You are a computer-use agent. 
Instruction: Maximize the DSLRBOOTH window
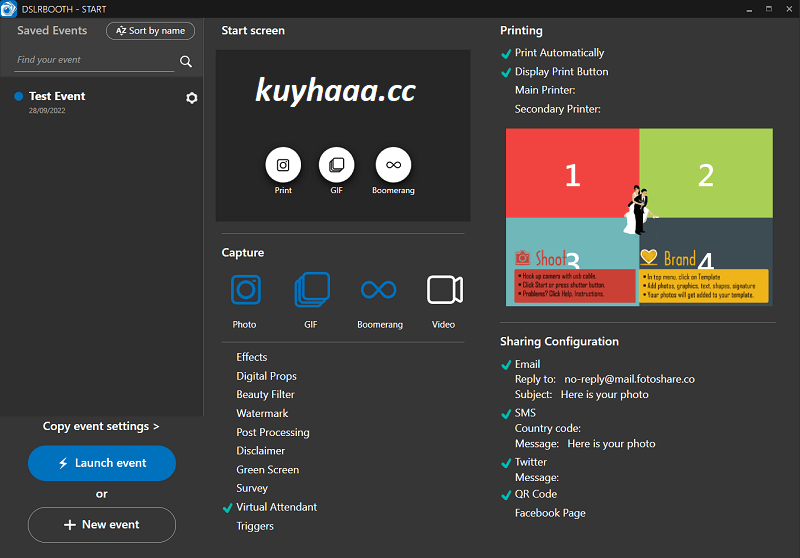pyautogui.click(x=769, y=9)
